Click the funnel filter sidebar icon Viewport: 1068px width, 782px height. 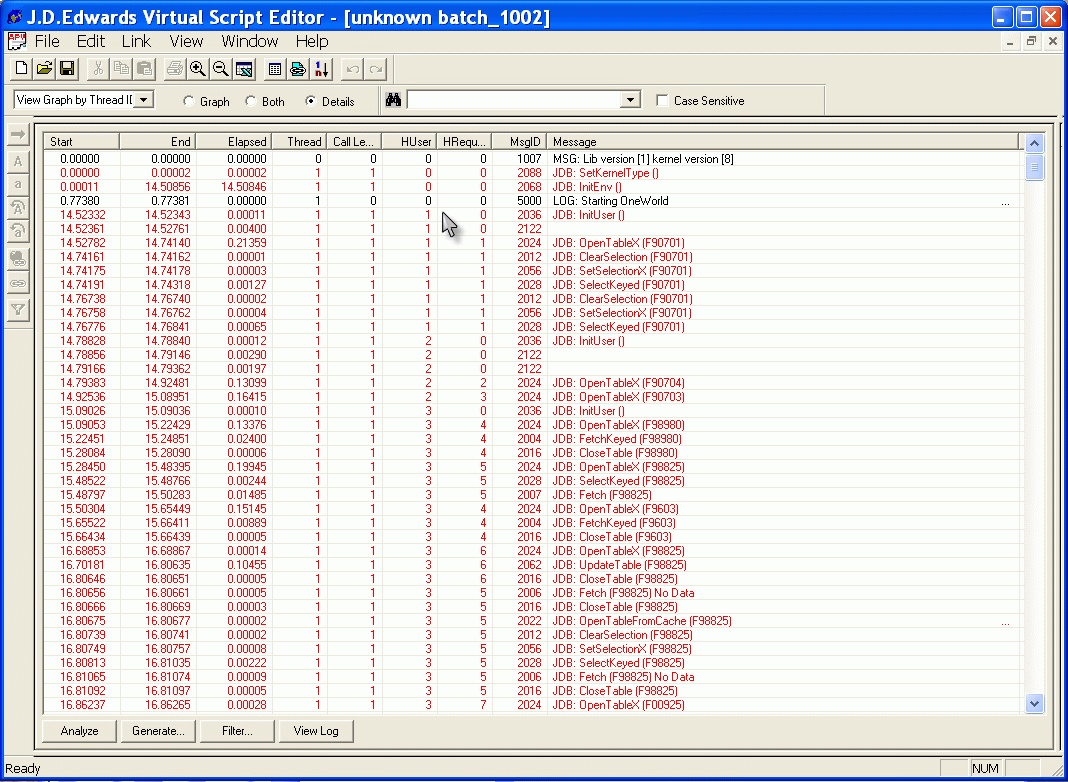18,310
